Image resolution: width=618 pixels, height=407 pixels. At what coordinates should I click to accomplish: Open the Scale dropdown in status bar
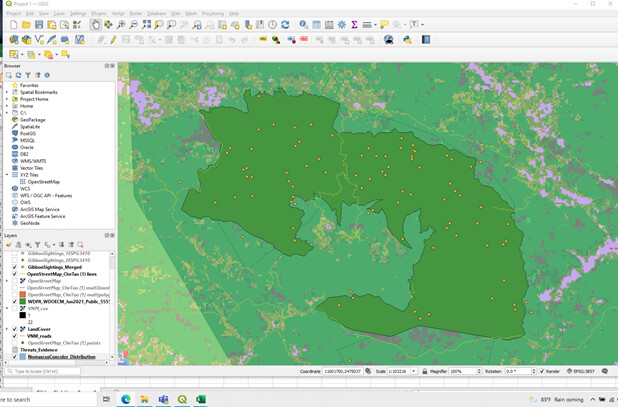click(x=413, y=371)
